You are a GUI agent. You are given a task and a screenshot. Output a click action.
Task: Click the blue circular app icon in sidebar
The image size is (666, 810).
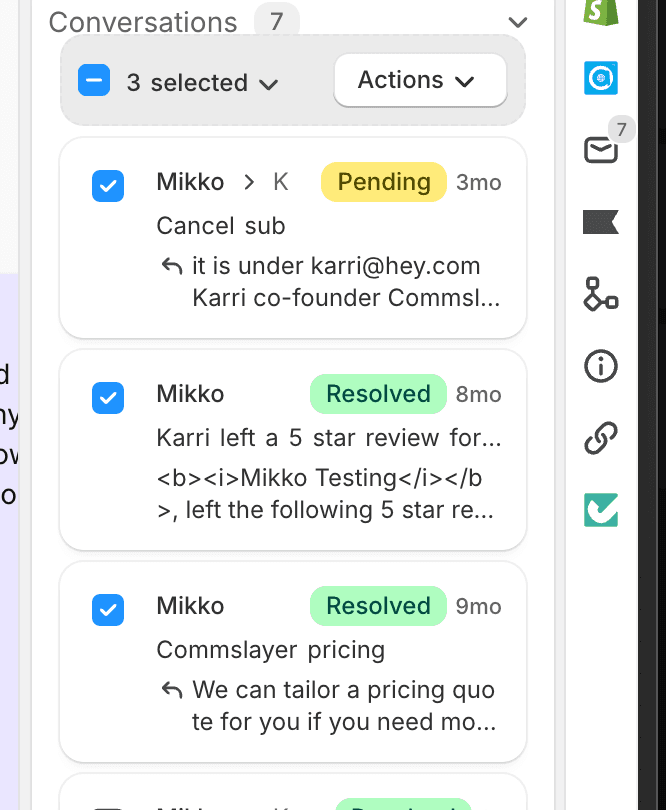tap(600, 78)
